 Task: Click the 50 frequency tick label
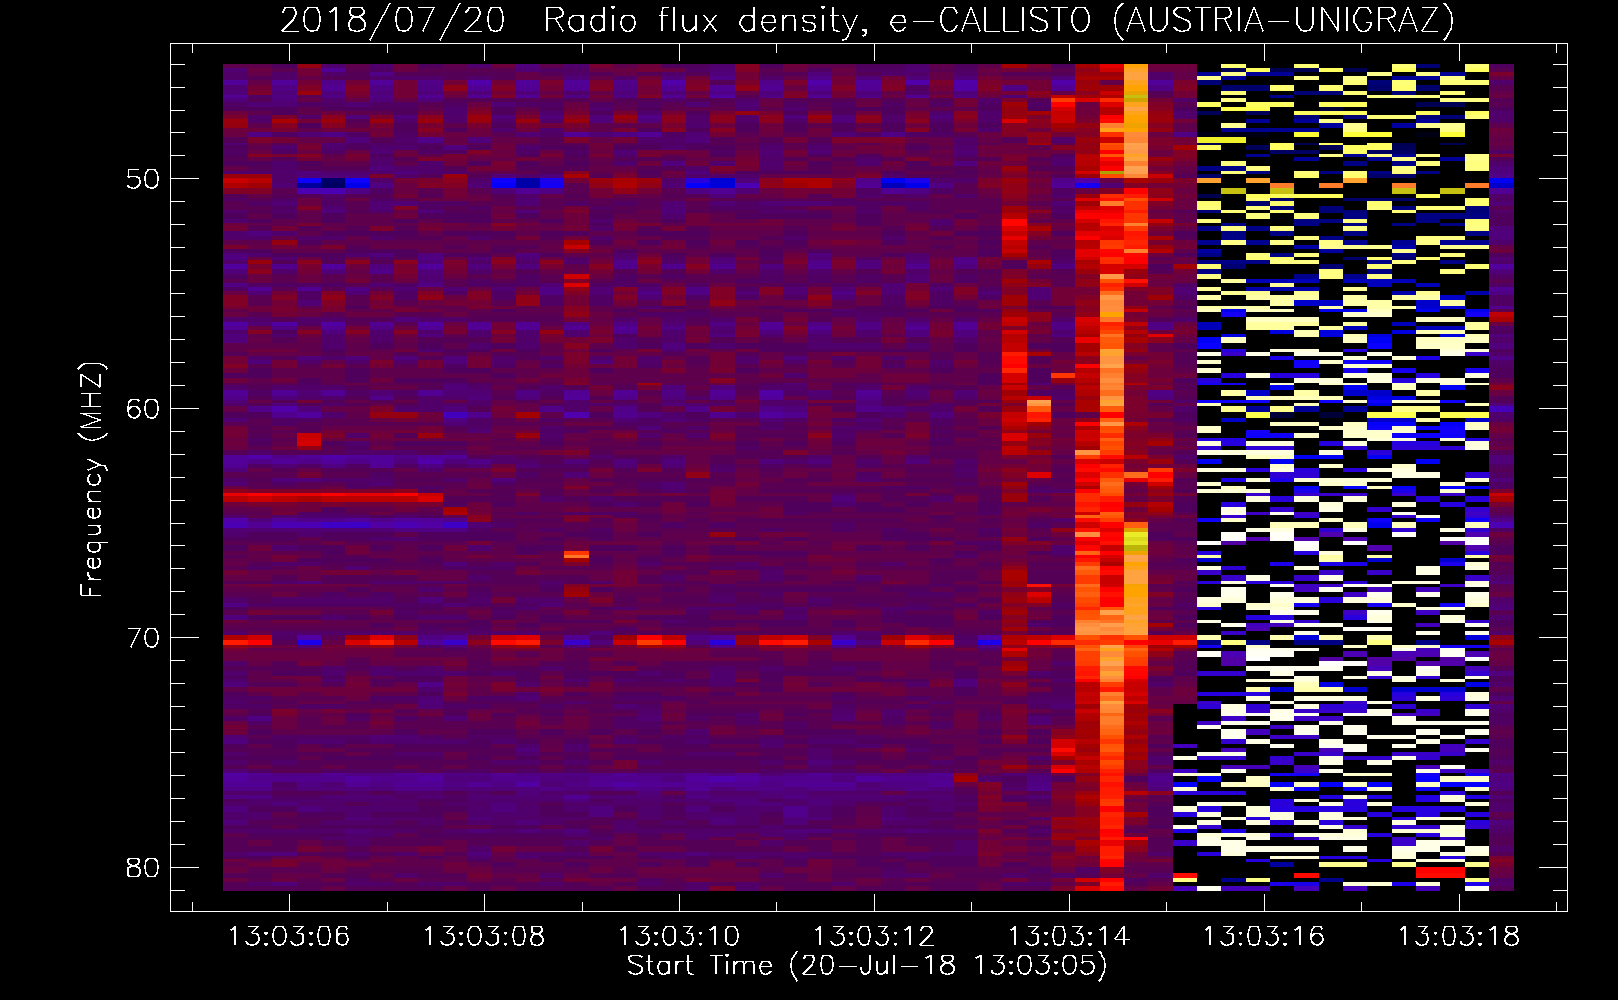coord(143,180)
